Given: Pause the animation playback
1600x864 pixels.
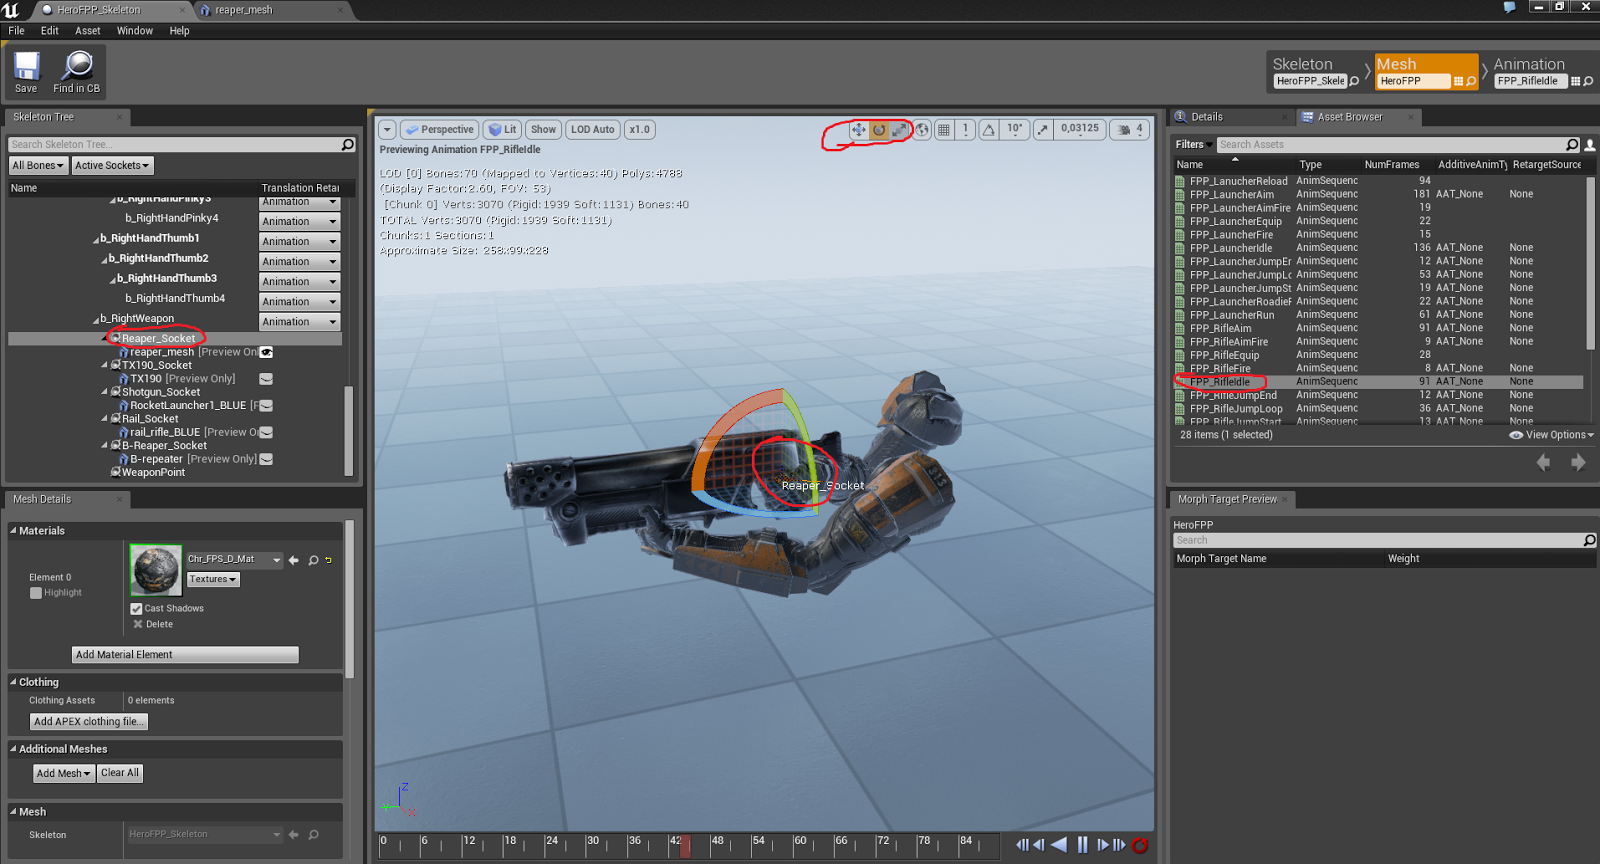Looking at the screenshot, I should [x=1082, y=845].
